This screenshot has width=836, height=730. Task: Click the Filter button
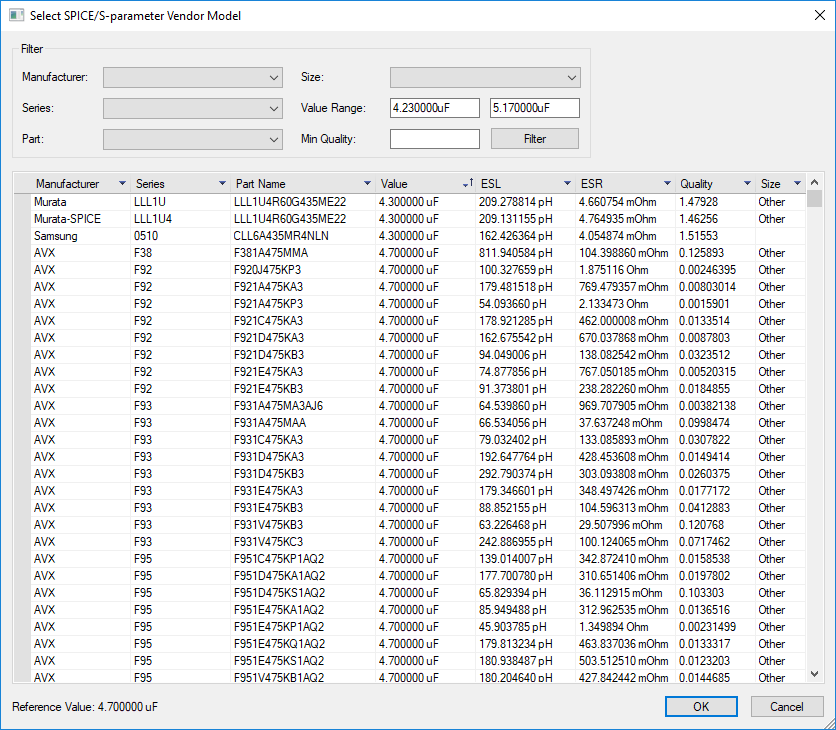click(534, 137)
